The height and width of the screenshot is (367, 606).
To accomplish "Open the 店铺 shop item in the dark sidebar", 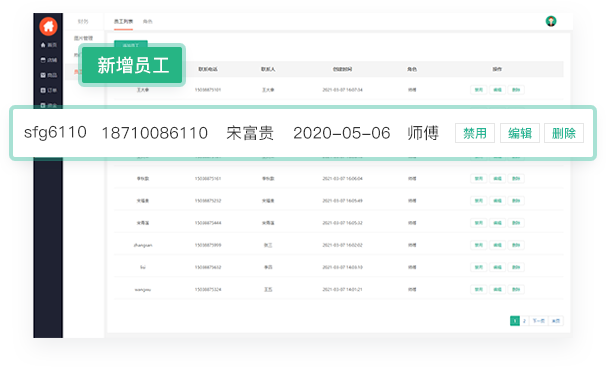I will tap(49, 60).
